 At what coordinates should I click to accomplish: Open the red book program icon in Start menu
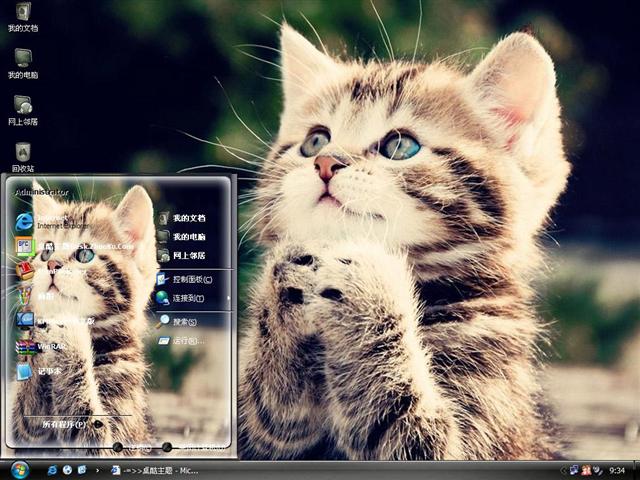click(24, 270)
